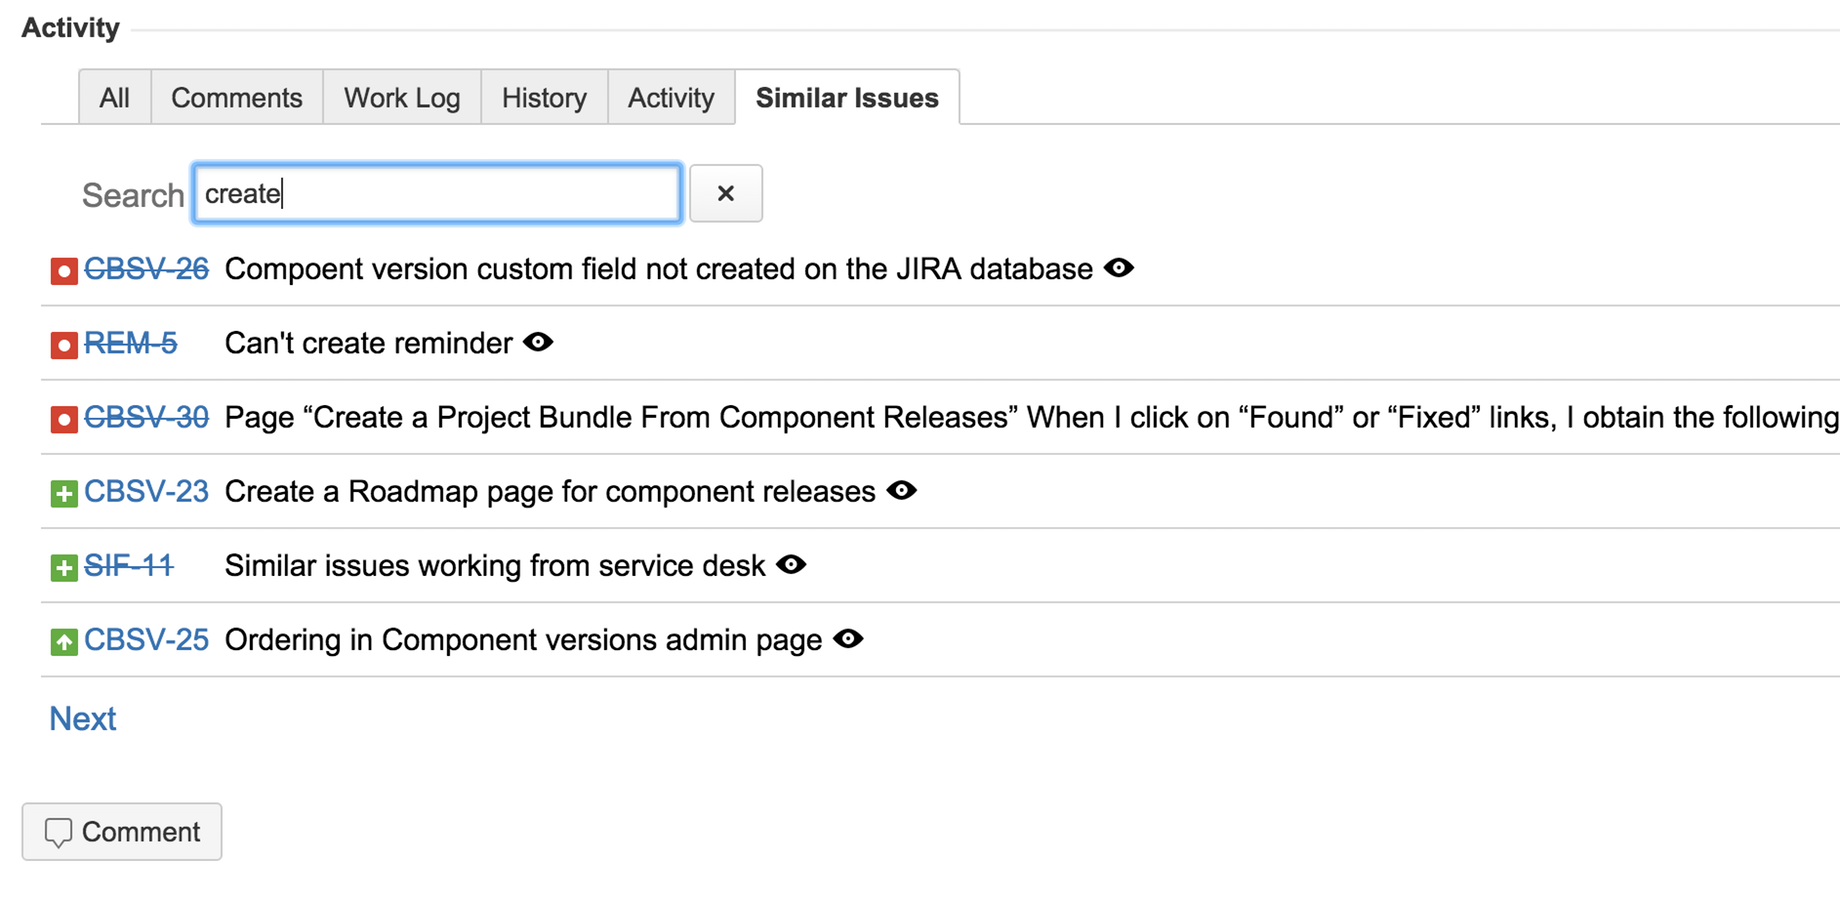The width and height of the screenshot is (1840, 900).
Task: Click the Search label
Action: click(133, 195)
